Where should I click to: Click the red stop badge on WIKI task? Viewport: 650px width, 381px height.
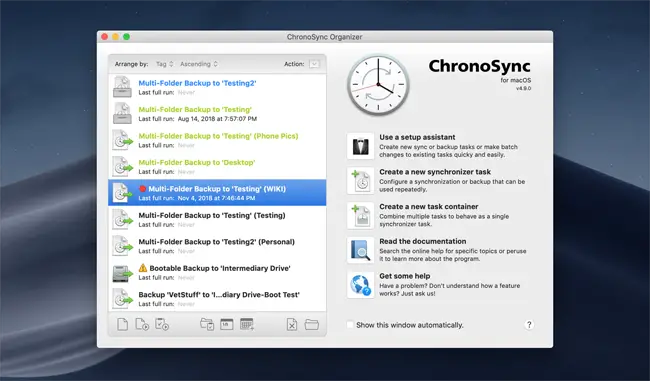click(x=142, y=189)
